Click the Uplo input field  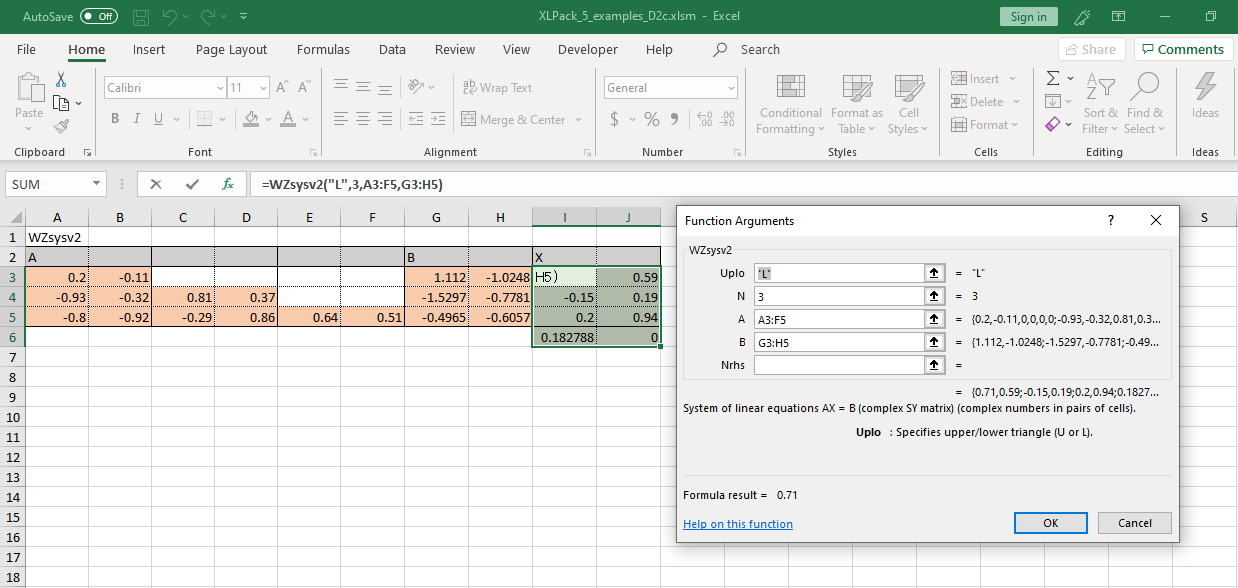click(838, 273)
